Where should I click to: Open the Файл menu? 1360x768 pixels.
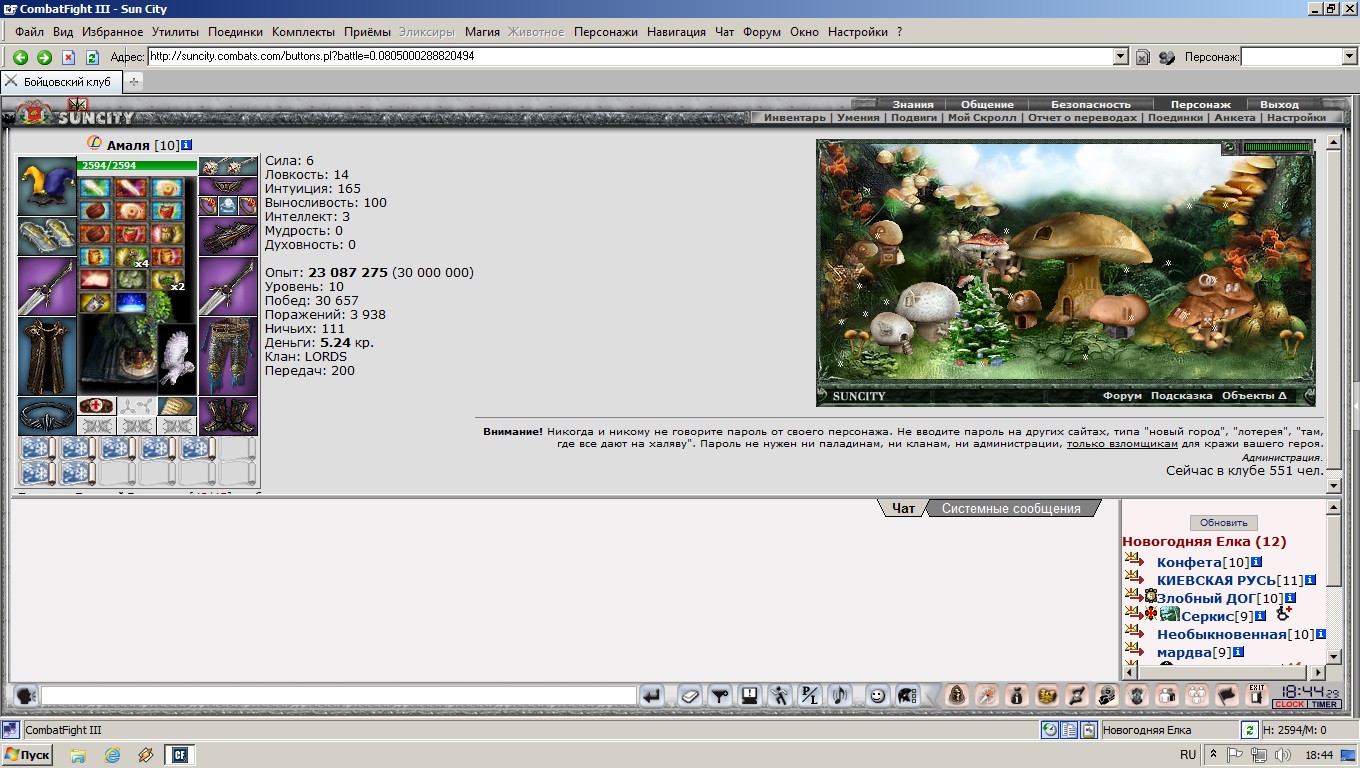pos(29,32)
